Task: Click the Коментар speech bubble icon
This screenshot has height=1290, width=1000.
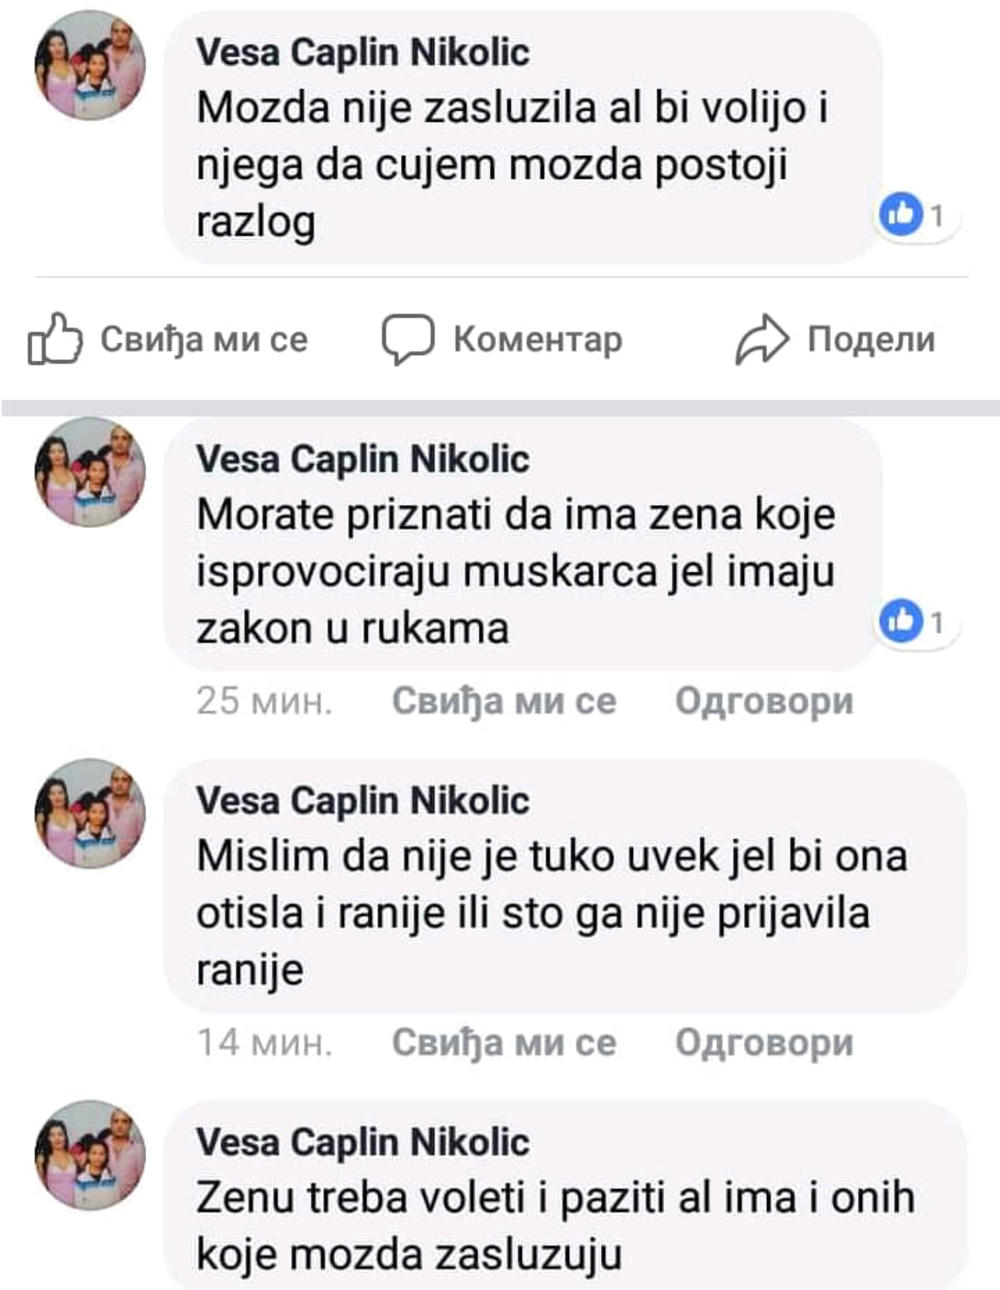Action: (407, 339)
